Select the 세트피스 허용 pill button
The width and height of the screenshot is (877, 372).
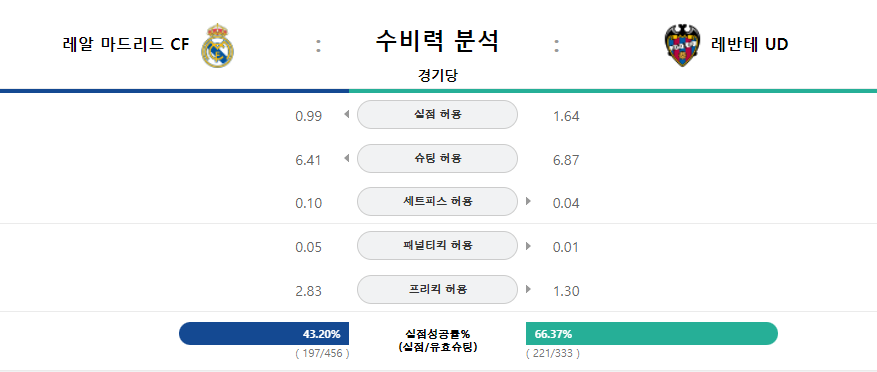[437, 201]
